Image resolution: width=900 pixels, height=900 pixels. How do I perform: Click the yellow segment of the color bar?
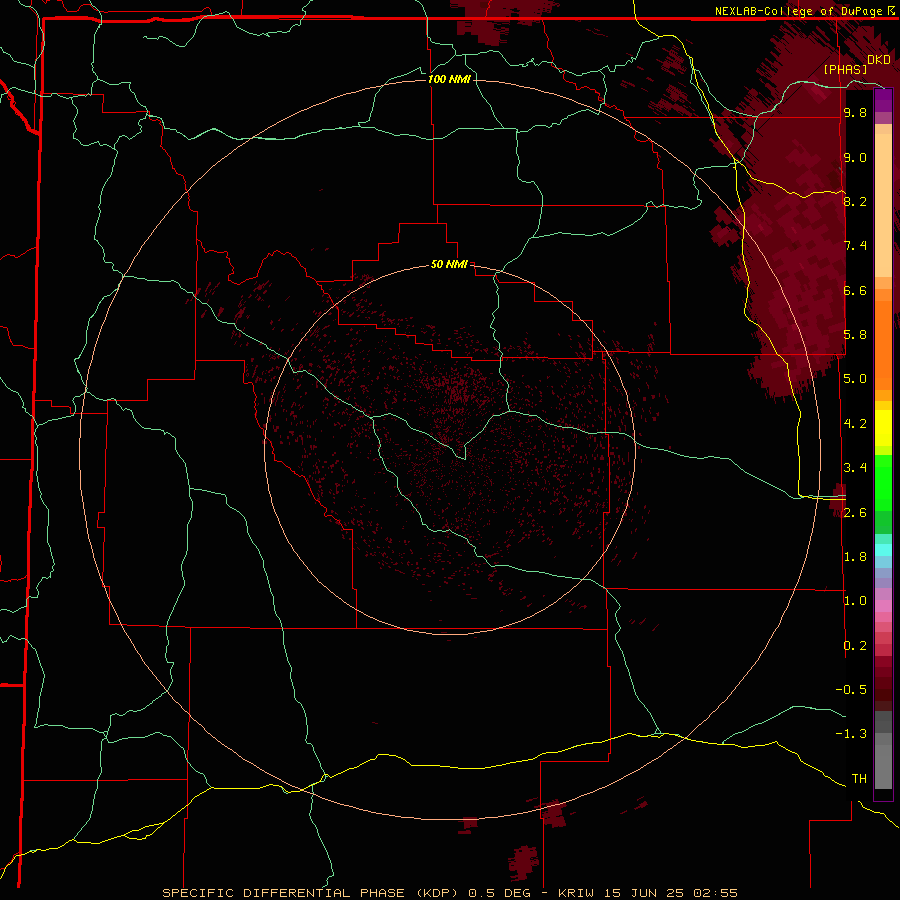pos(883,428)
